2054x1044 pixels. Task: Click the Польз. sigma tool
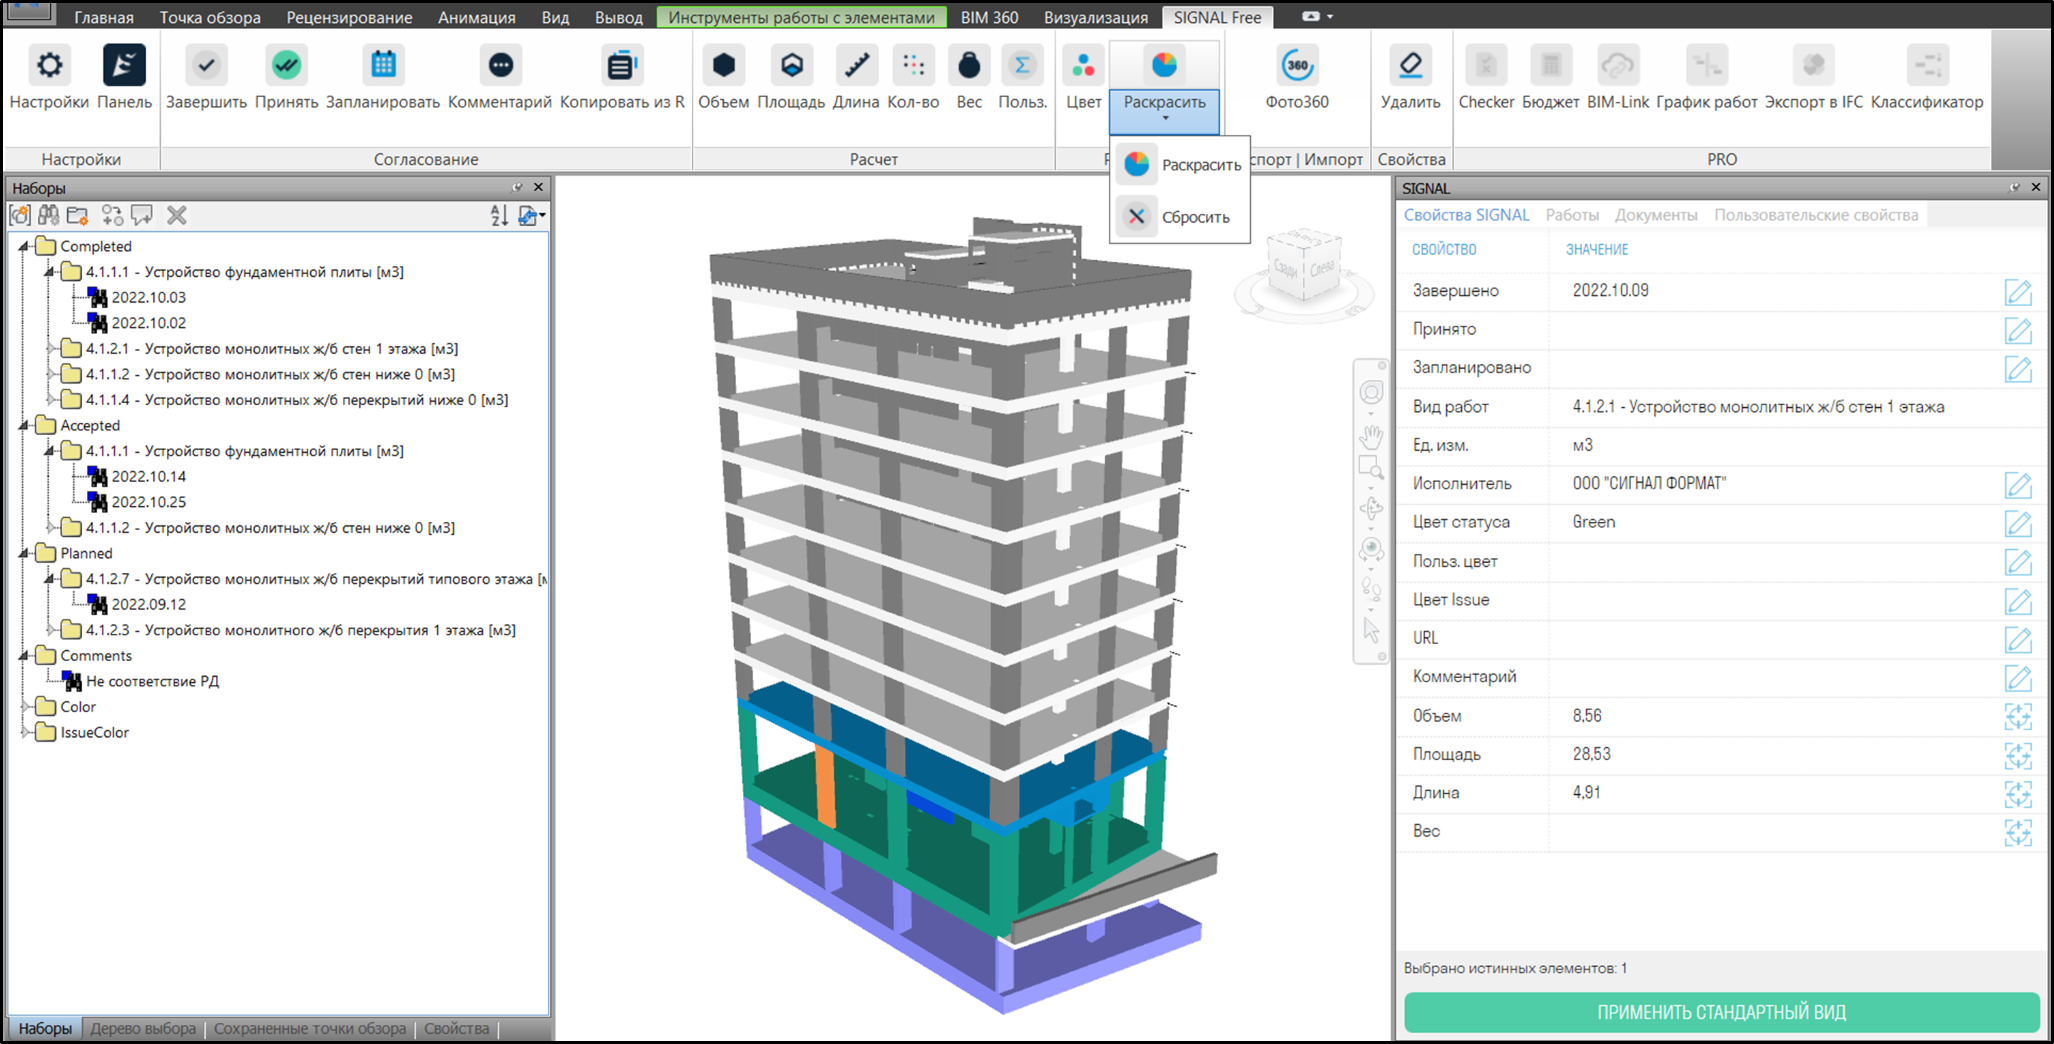(x=1022, y=66)
